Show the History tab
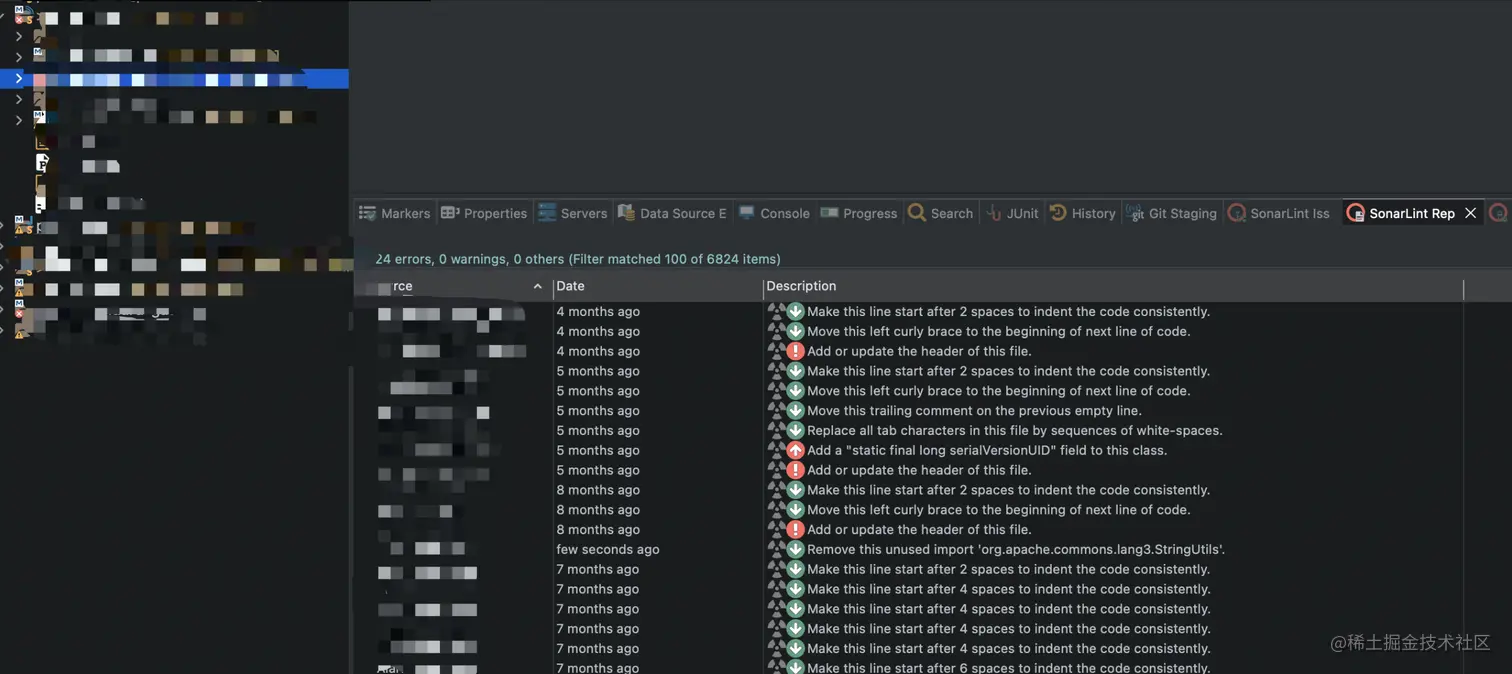 coord(1082,213)
